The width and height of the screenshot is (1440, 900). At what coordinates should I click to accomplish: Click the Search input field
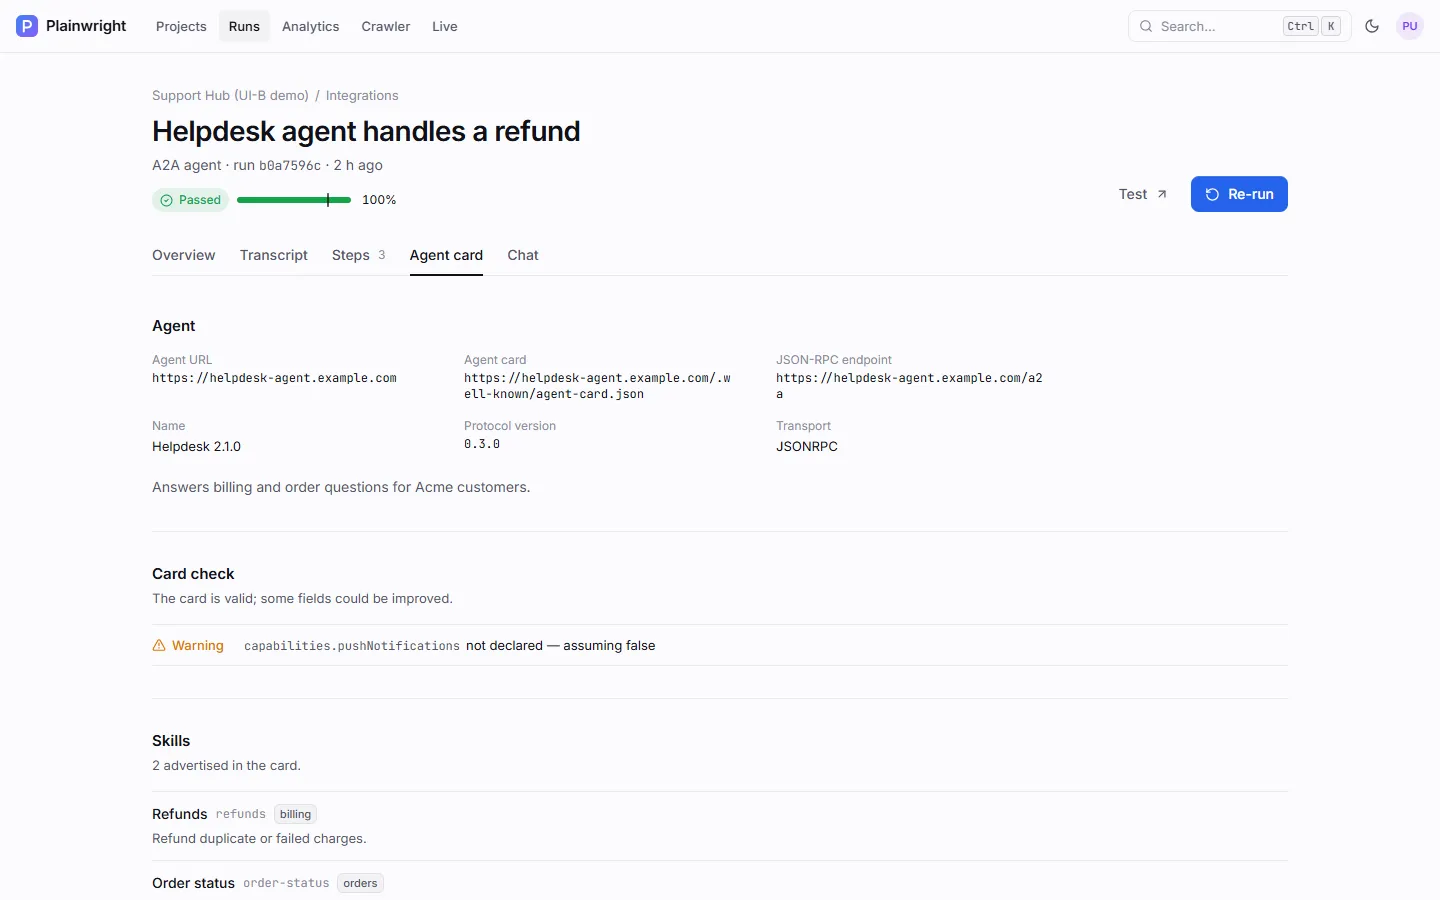tap(1240, 26)
